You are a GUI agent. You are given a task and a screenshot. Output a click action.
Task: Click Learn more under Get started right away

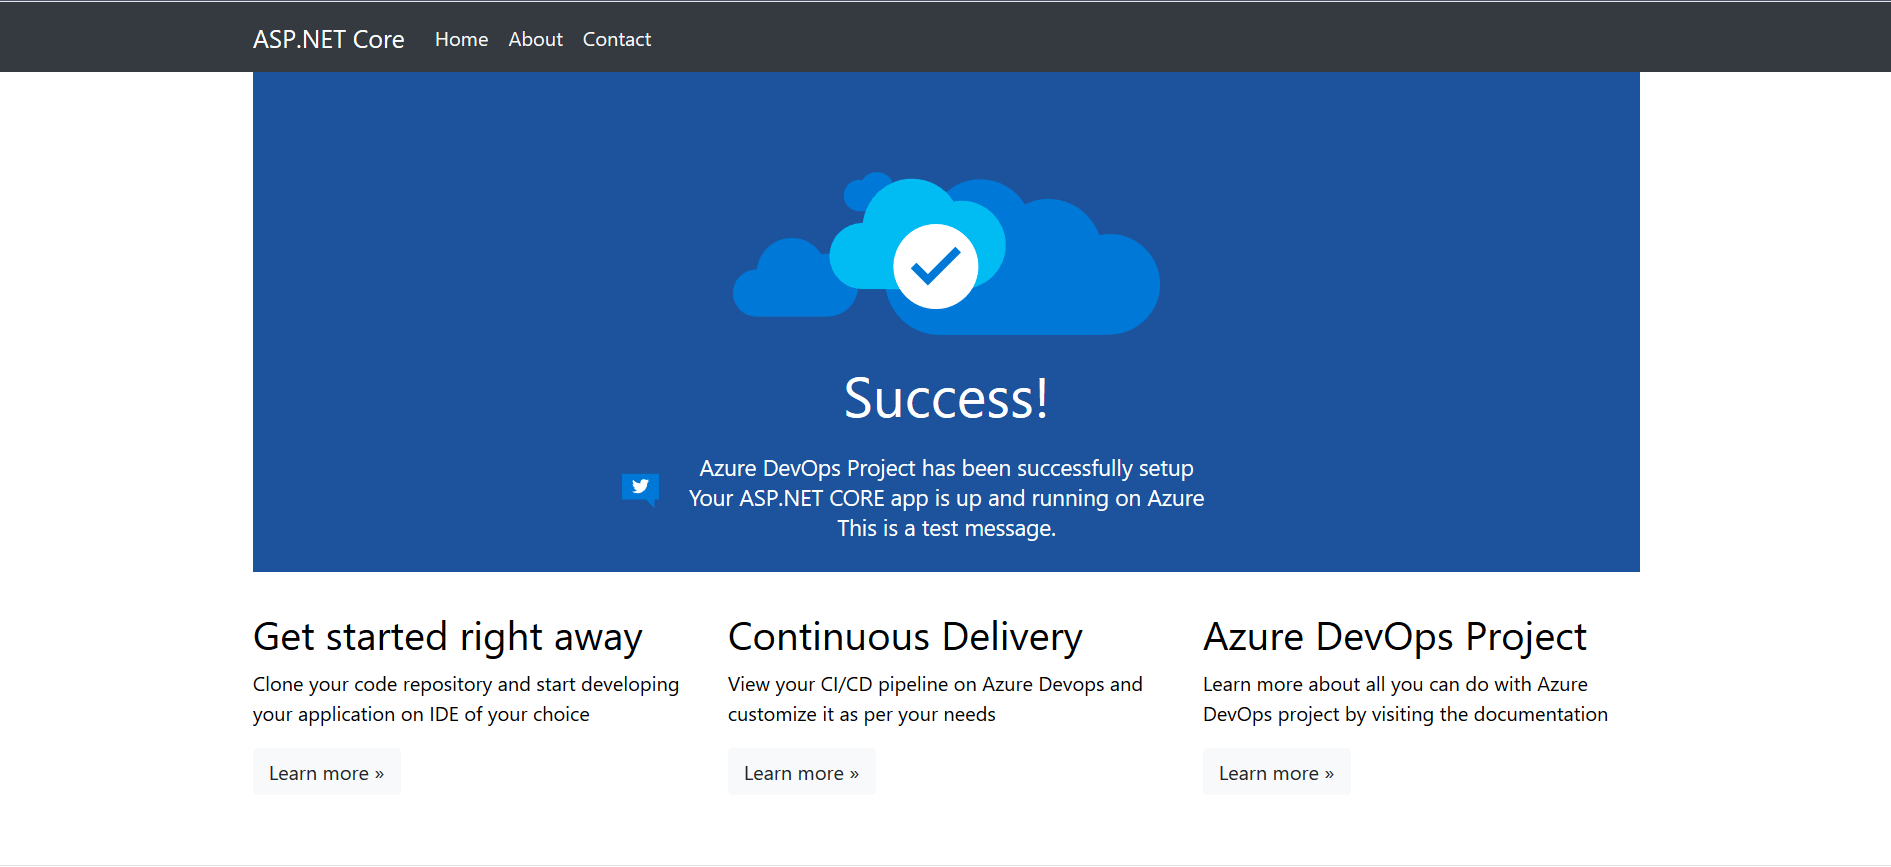click(327, 772)
